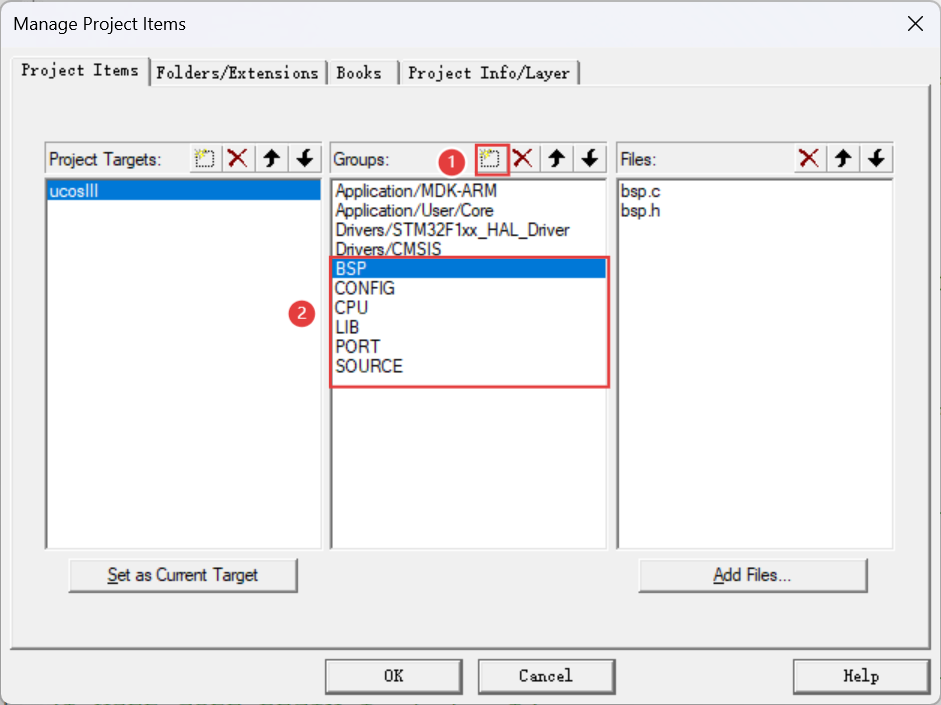The image size is (941, 705).
Task: Move project target down
Action: (305, 159)
